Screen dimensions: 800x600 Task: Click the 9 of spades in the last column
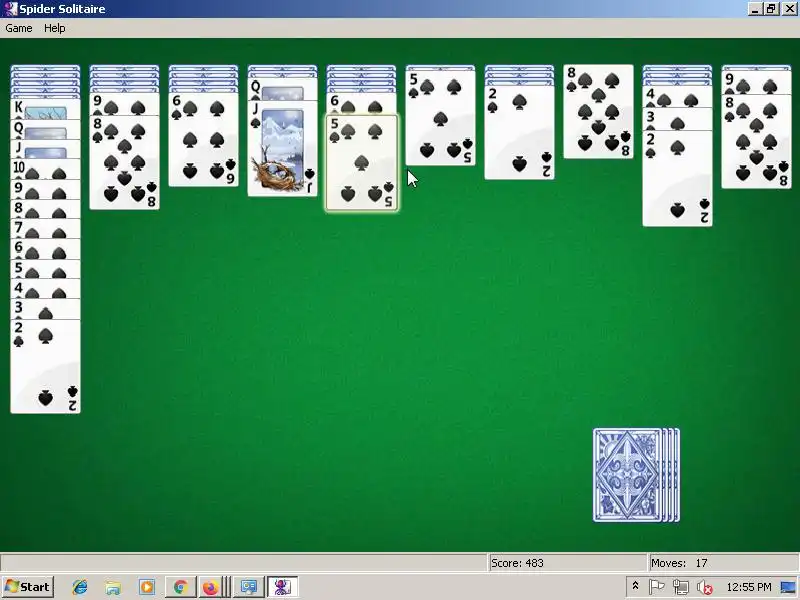point(756,82)
